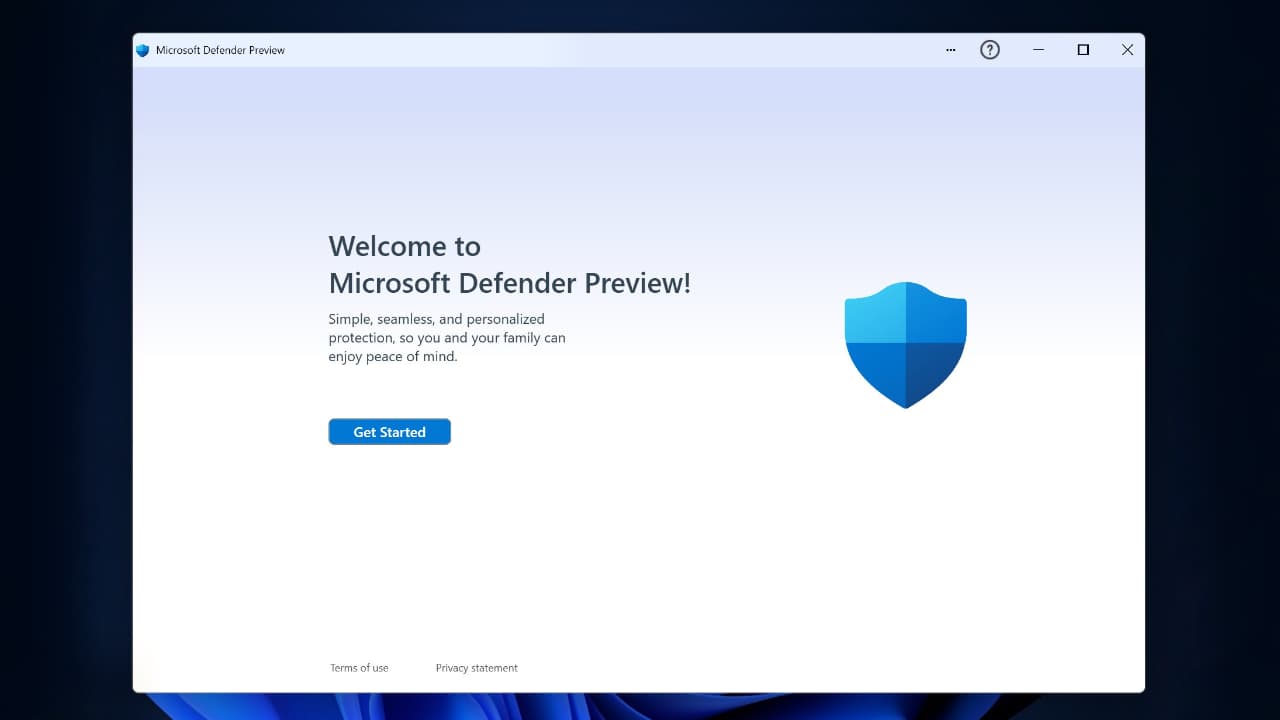Click the title bar text 'Microsoft Defender Preview'
The image size is (1280, 720).
220,50
